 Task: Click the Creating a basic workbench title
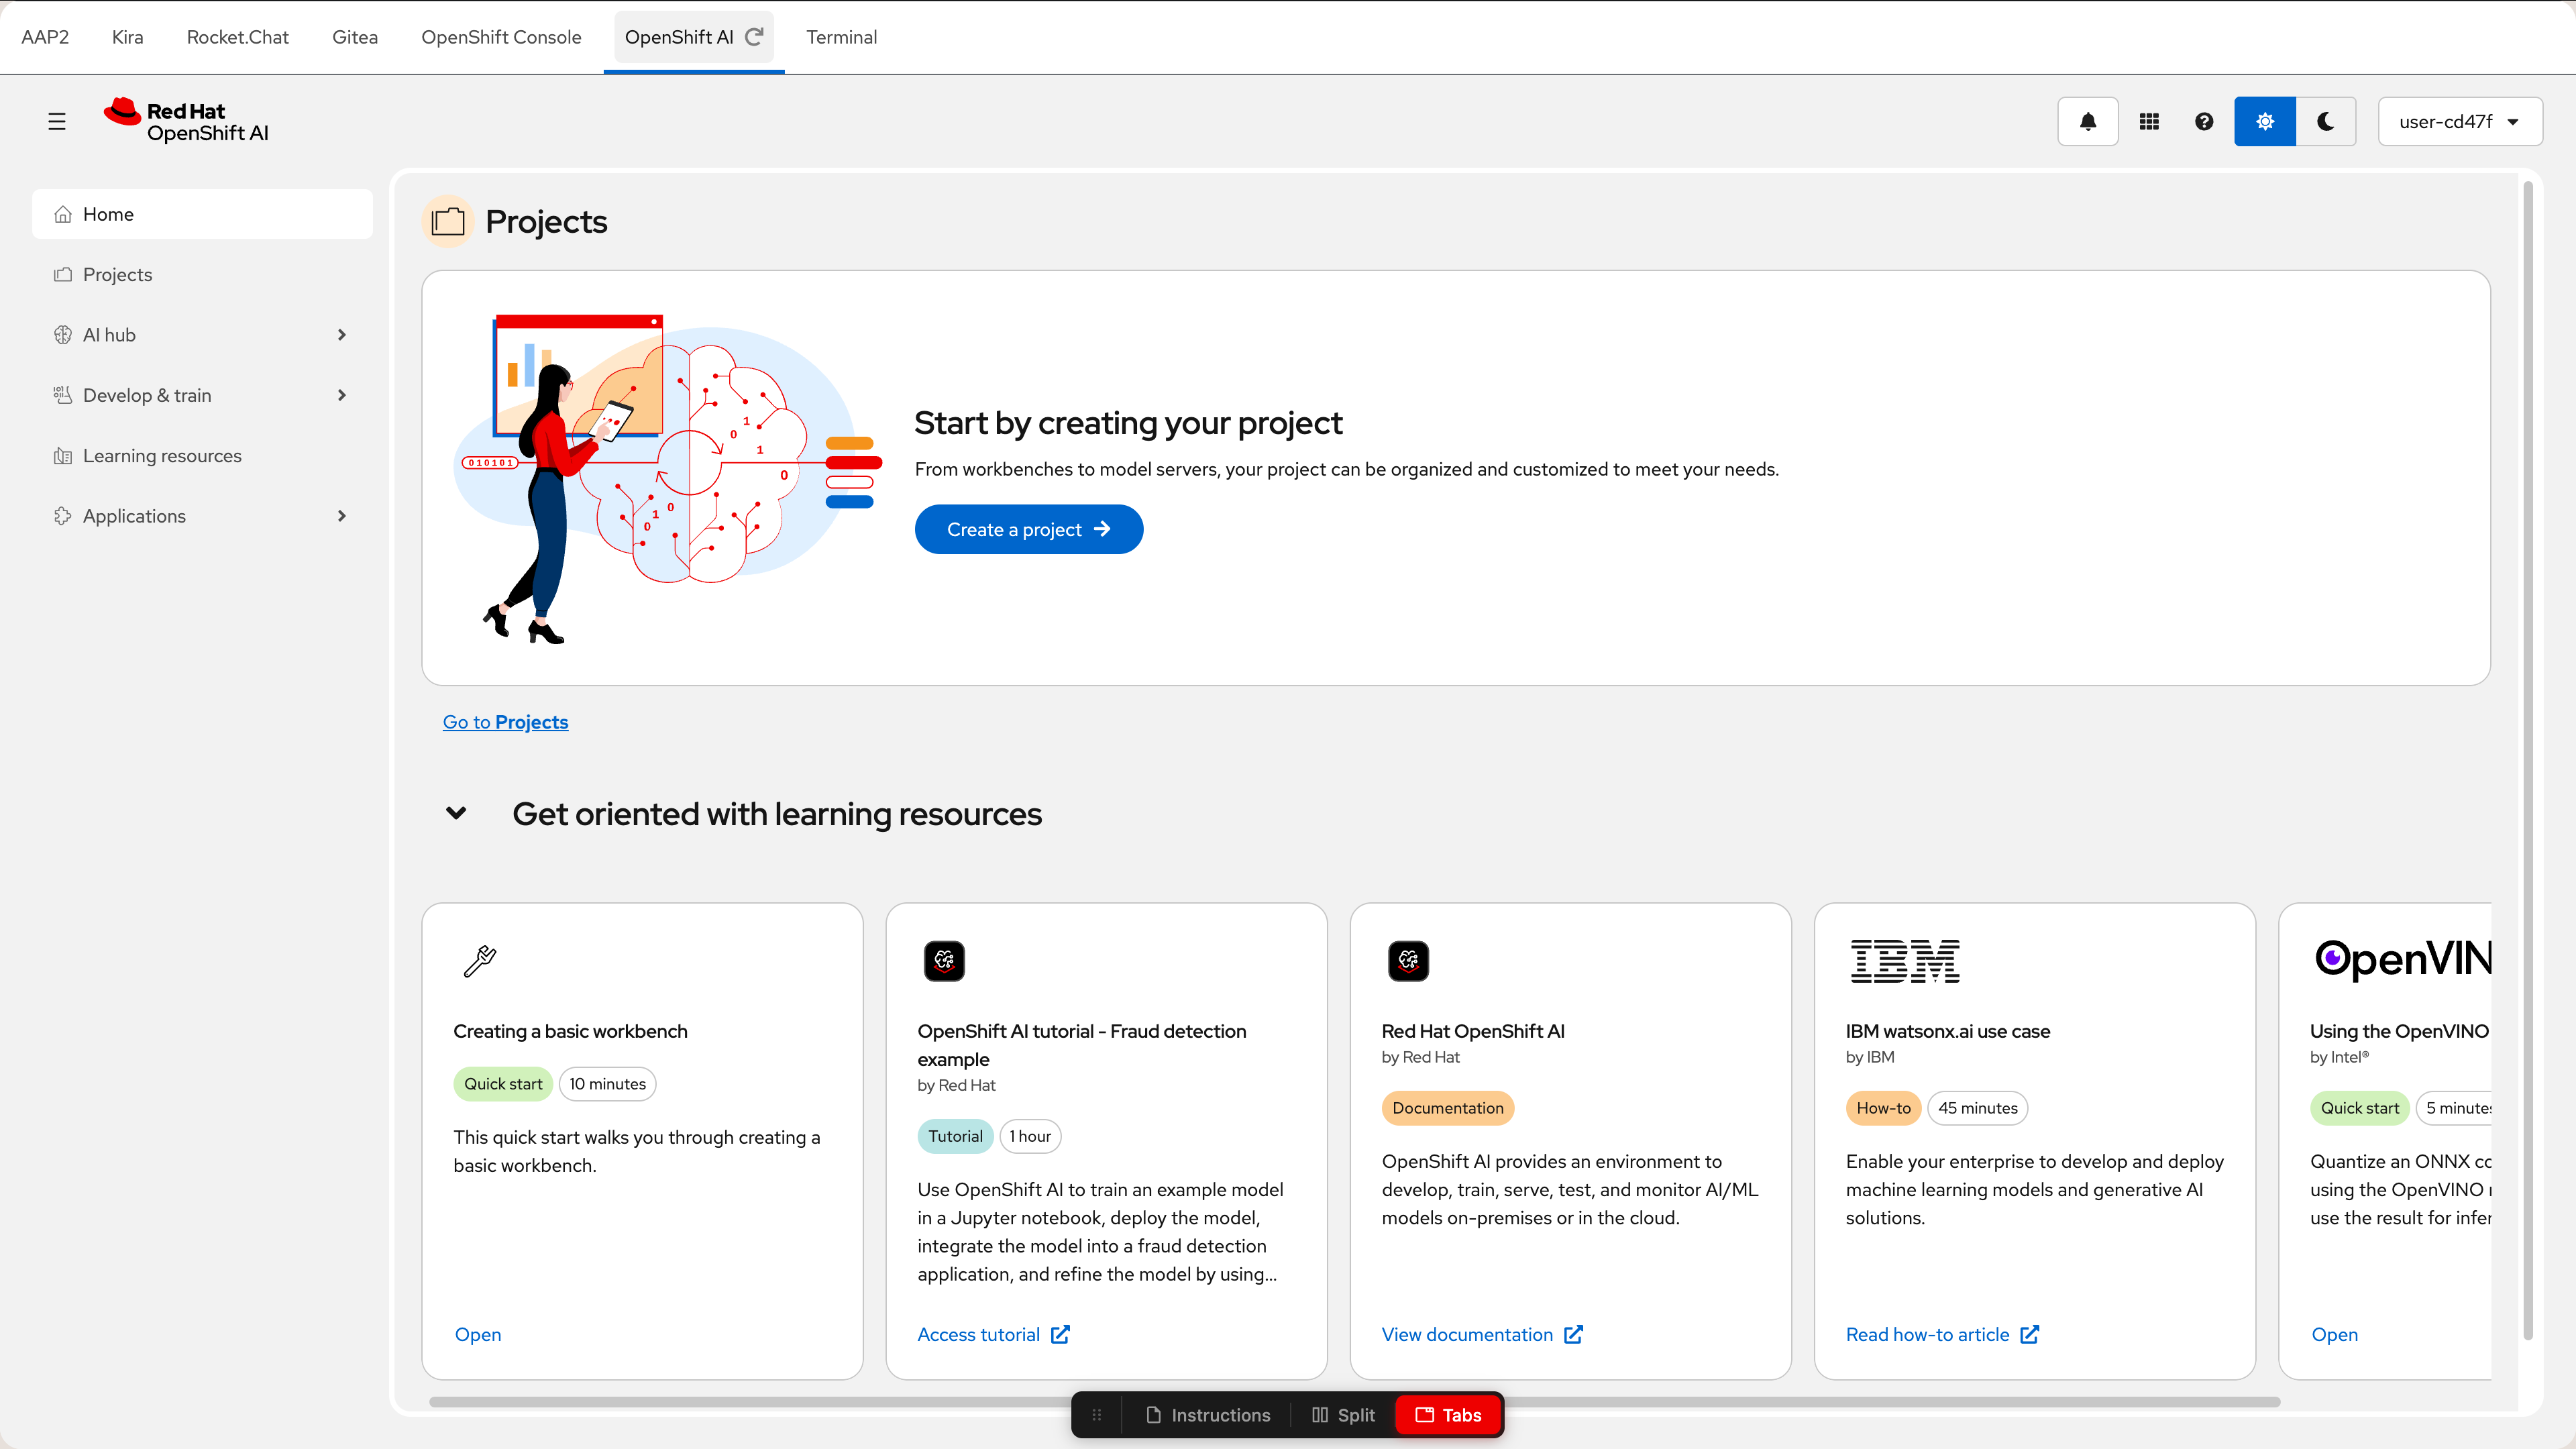coord(570,1031)
